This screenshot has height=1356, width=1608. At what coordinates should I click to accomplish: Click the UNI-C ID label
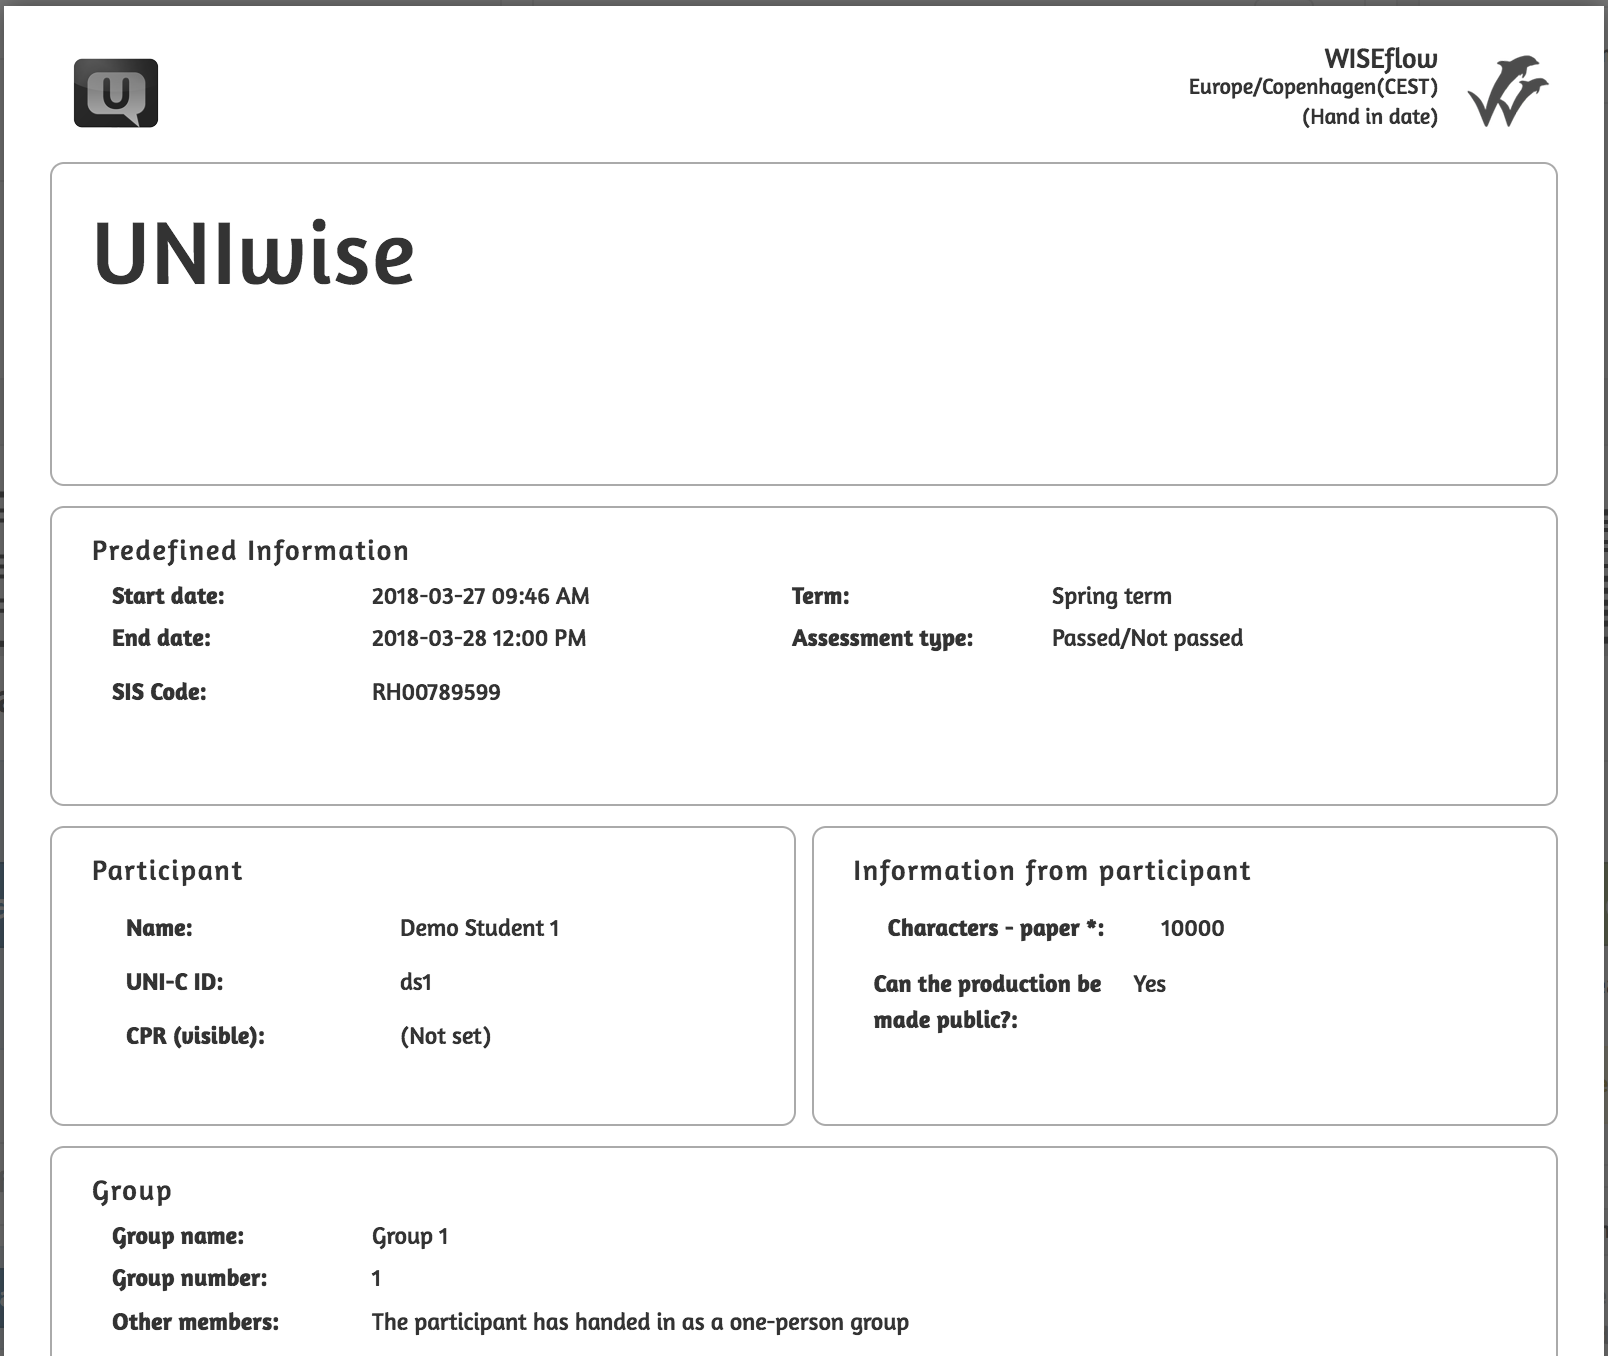tap(174, 982)
